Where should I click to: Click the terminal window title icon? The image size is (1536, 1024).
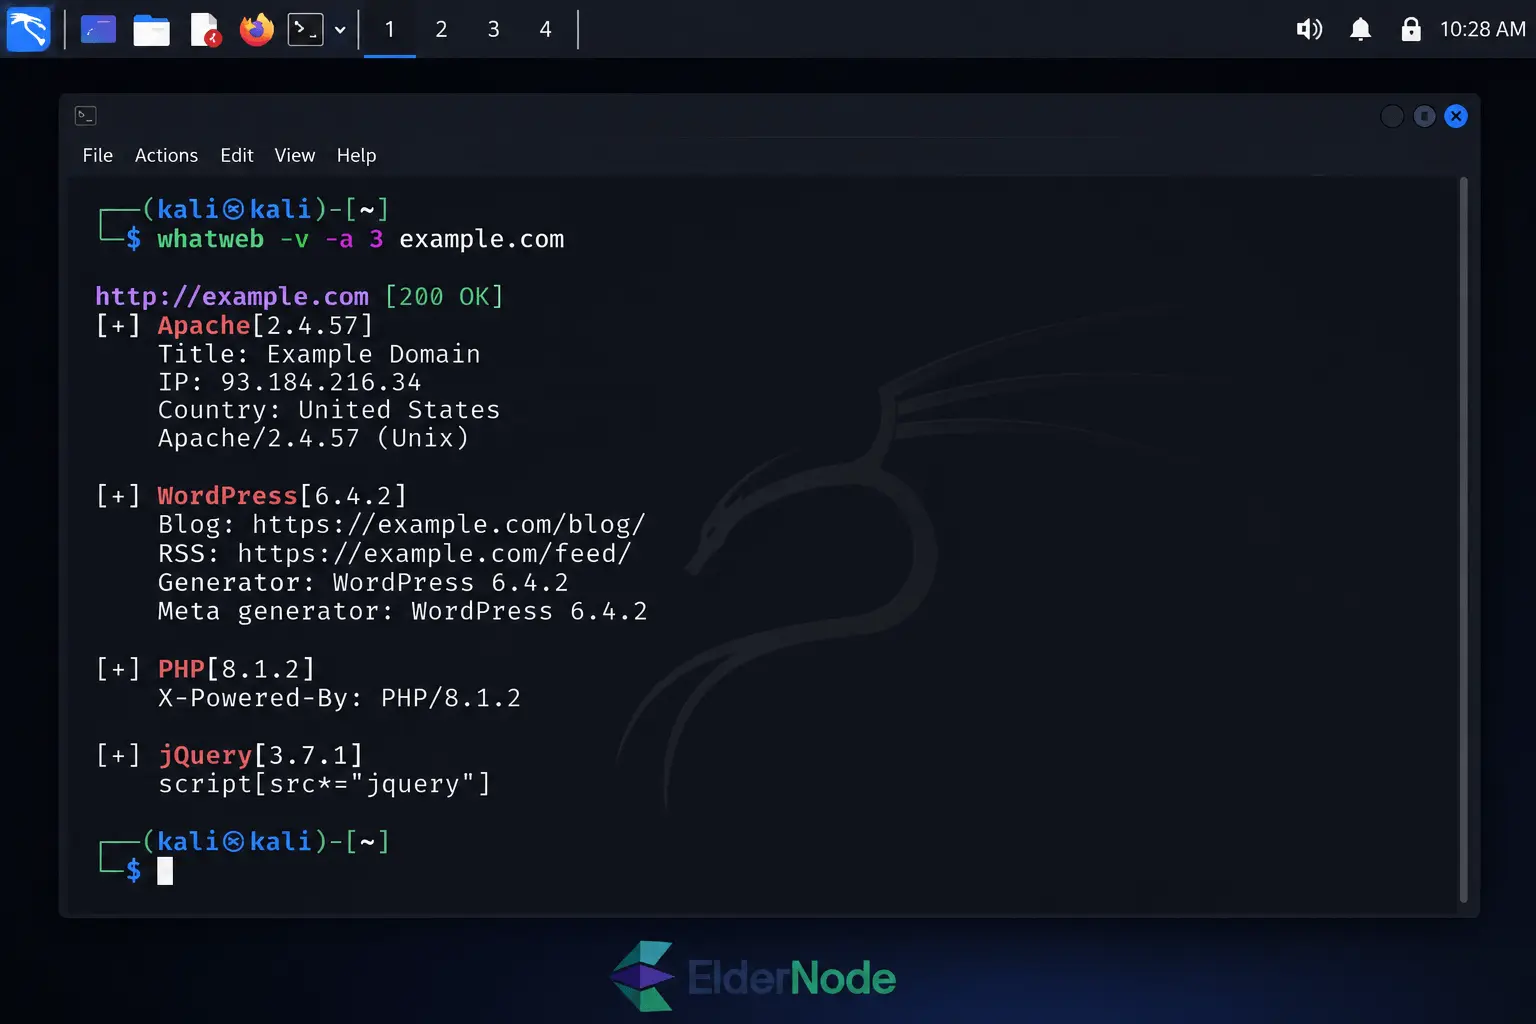[86, 116]
